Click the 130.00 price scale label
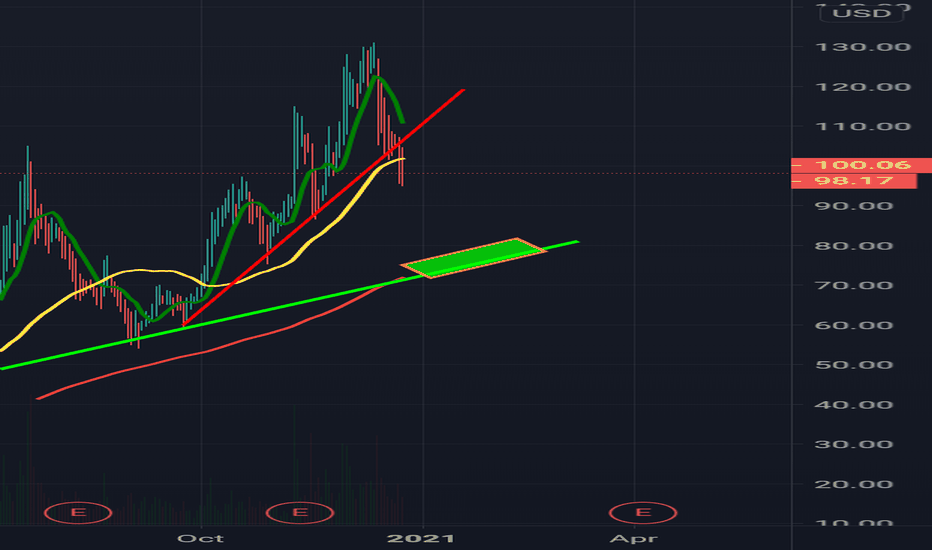932x550 pixels. (x=862, y=47)
